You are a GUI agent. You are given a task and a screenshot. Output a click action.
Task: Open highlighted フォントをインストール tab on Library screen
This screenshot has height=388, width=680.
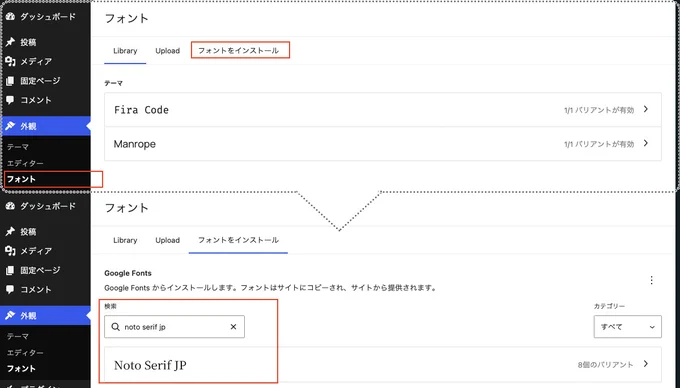pyautogui.click(x=240, y=50)
